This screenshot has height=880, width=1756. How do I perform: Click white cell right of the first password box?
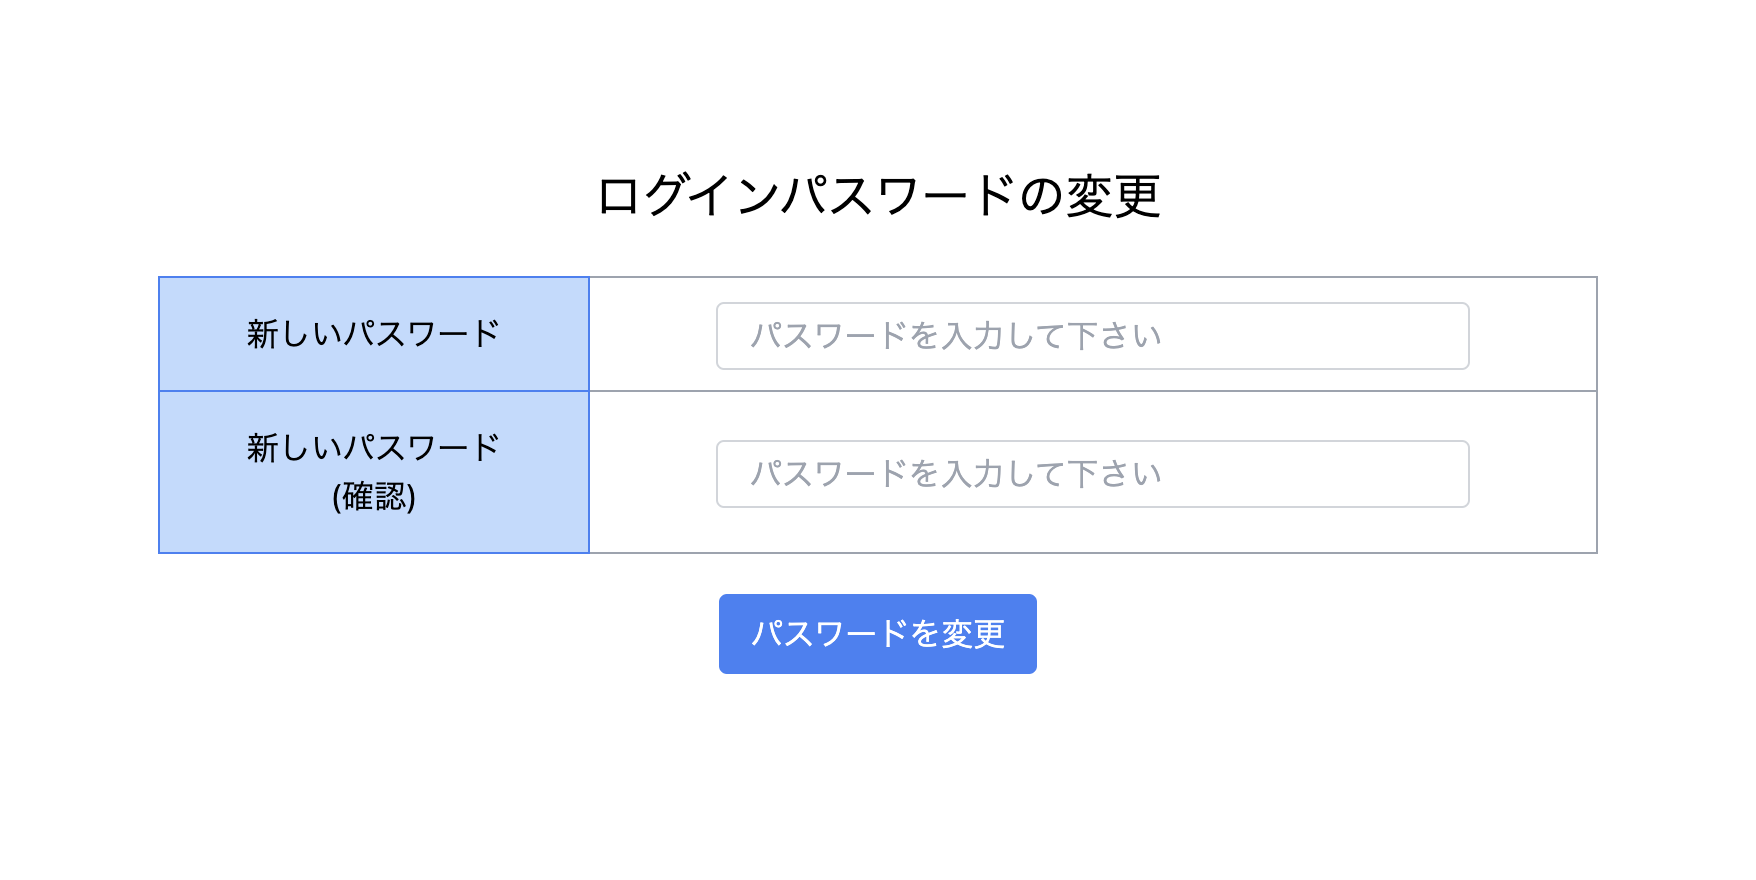pos(1532,334)
